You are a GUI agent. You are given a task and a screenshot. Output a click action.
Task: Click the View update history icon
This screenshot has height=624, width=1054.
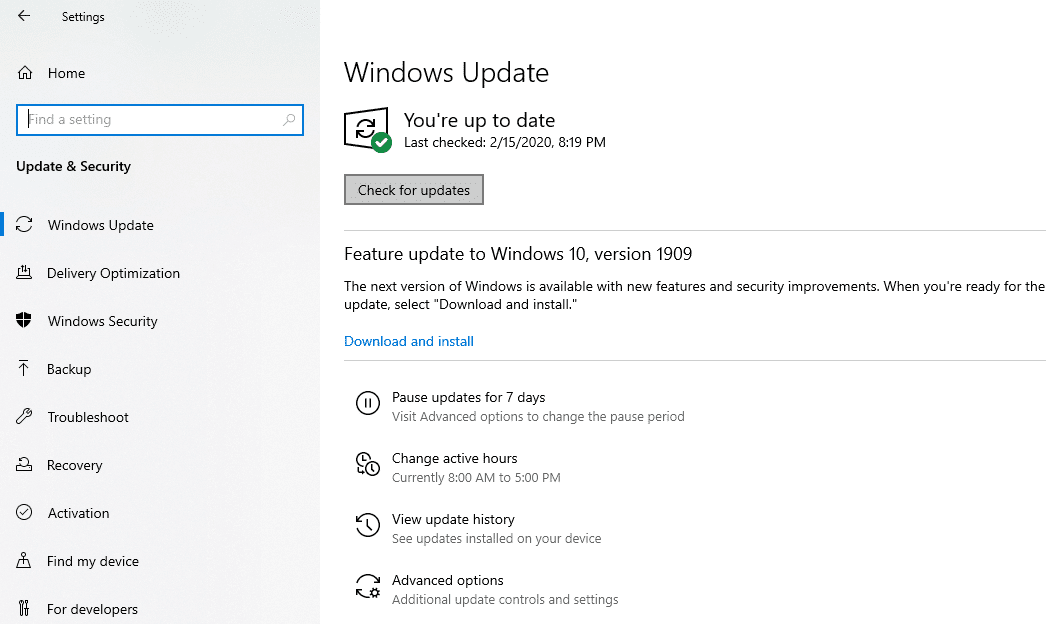coord(368,525)
